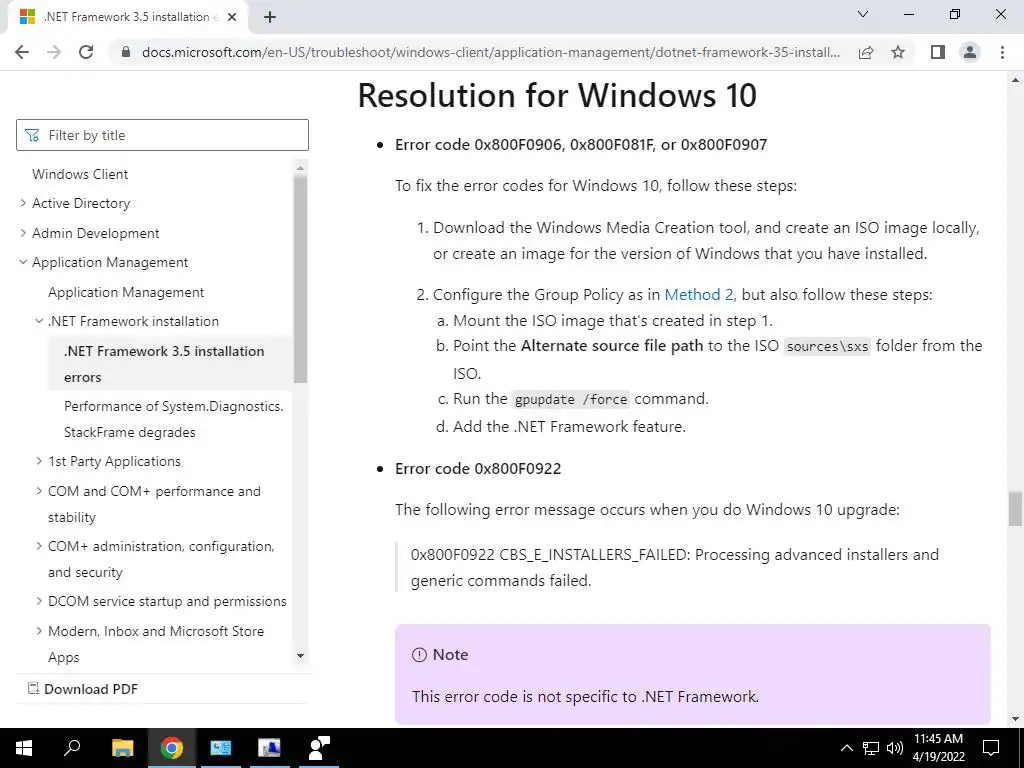Go back to the previous page
Screen dimensions: 1024x768
22,52
